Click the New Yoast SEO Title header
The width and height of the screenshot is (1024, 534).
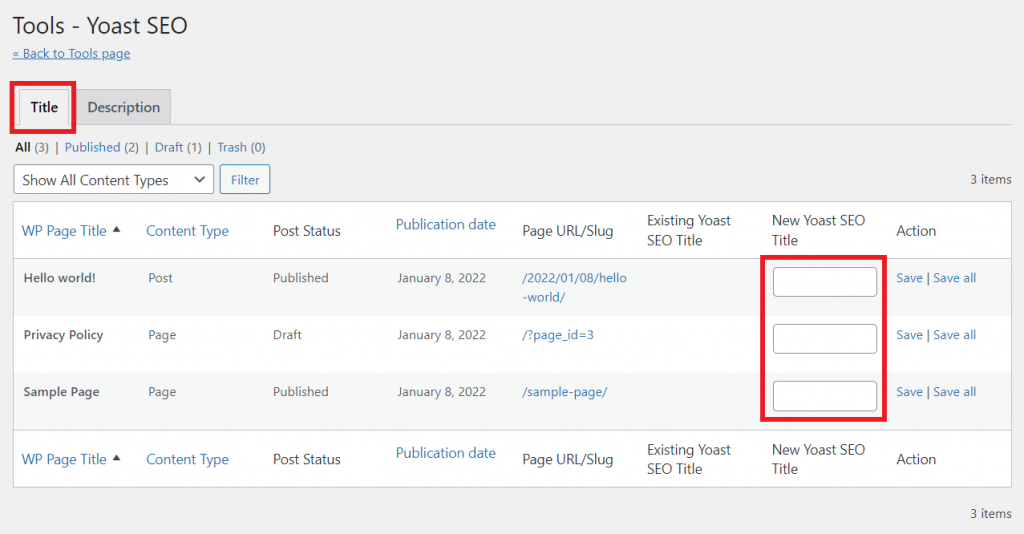pos(818,230)
